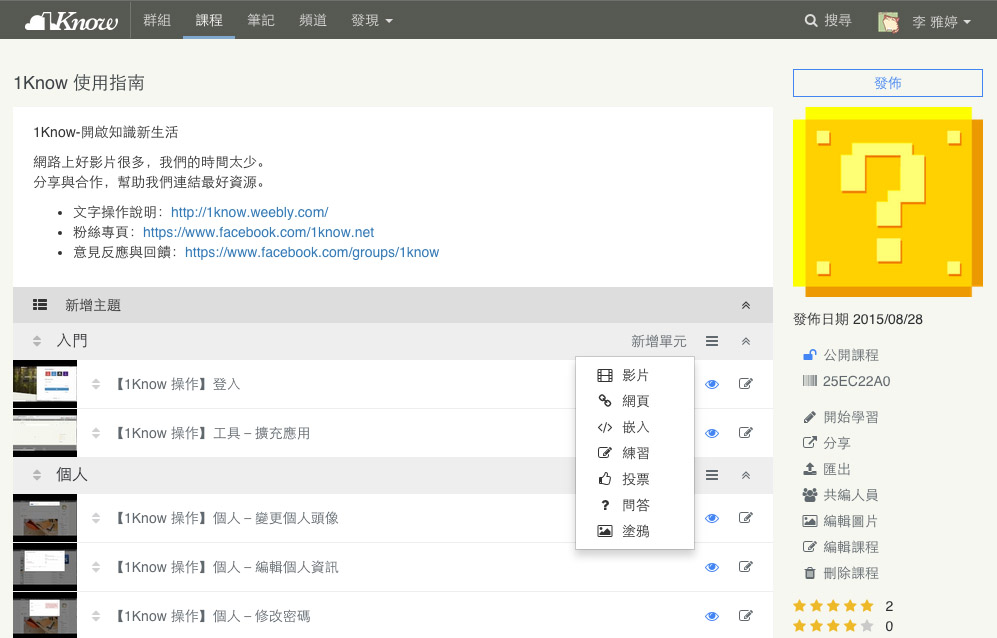Collapse all topics with 新增主題 chevron
Image resolution: width=997 pixels, height=638 pixels.
click(746, 305)
